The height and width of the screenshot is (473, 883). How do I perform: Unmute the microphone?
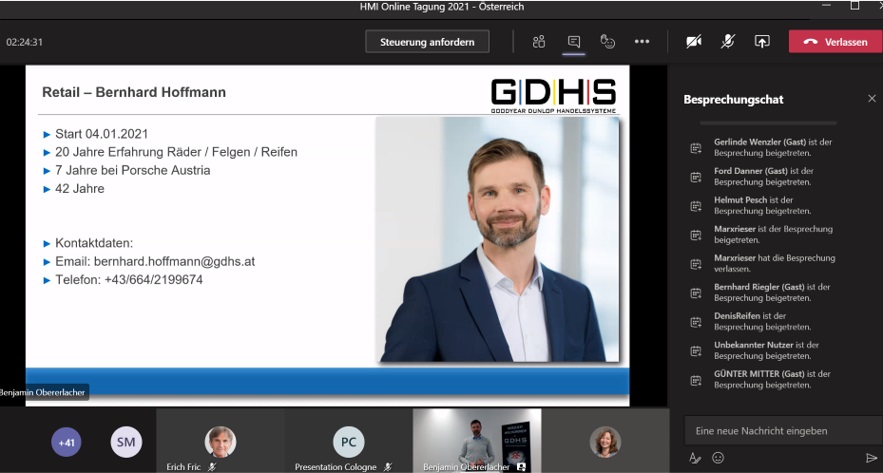(x=728, y=41)
